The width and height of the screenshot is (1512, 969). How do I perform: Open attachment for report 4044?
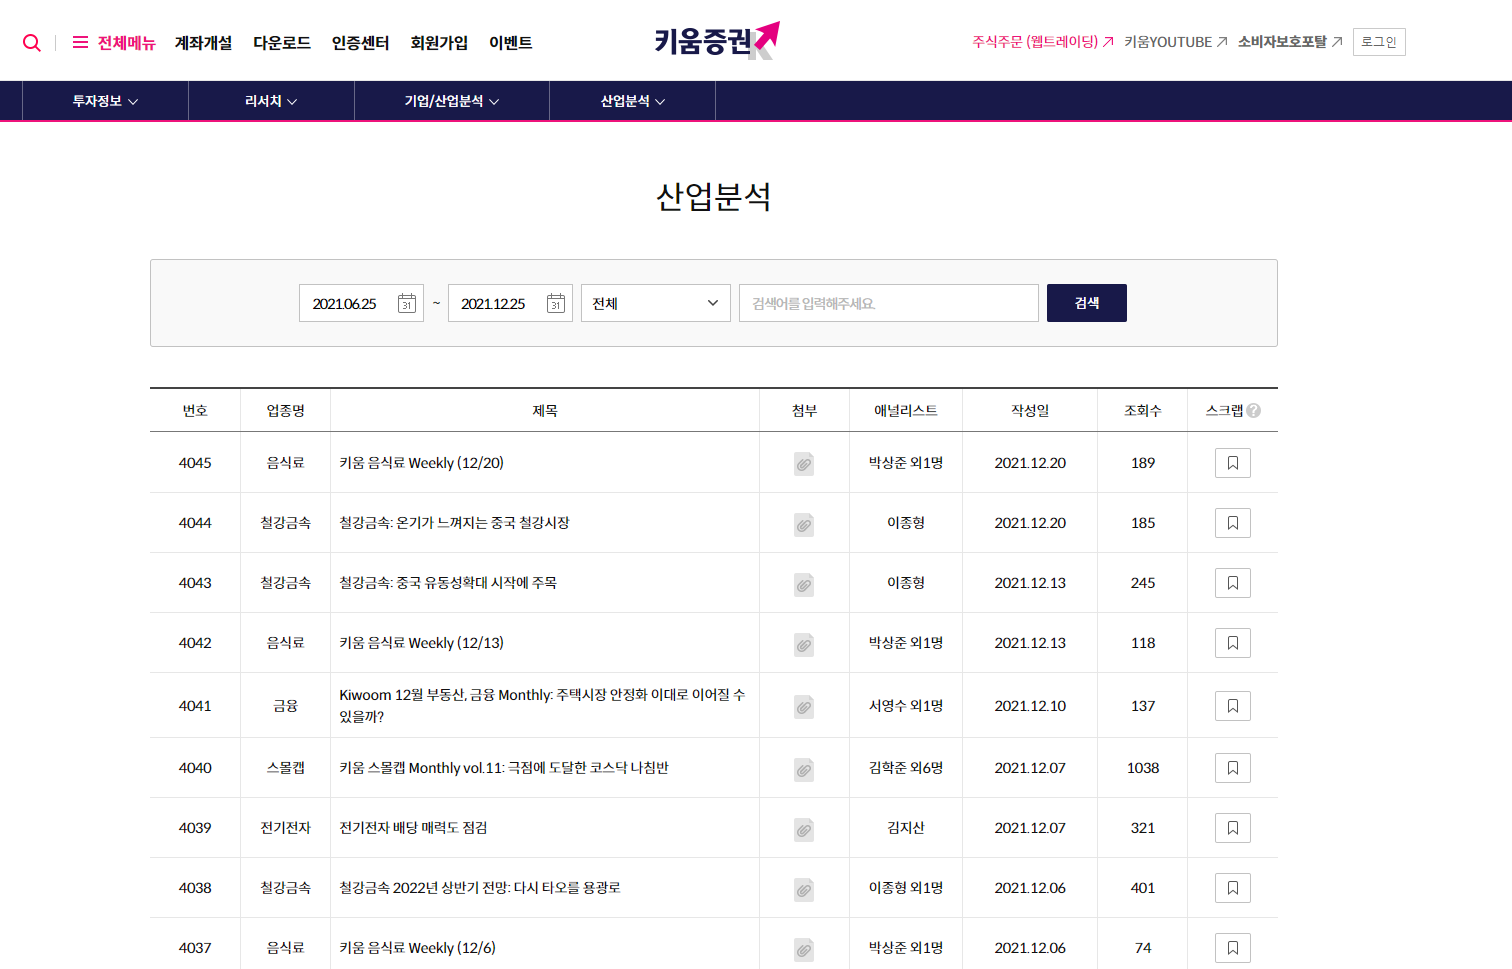(x=804, y=524)
